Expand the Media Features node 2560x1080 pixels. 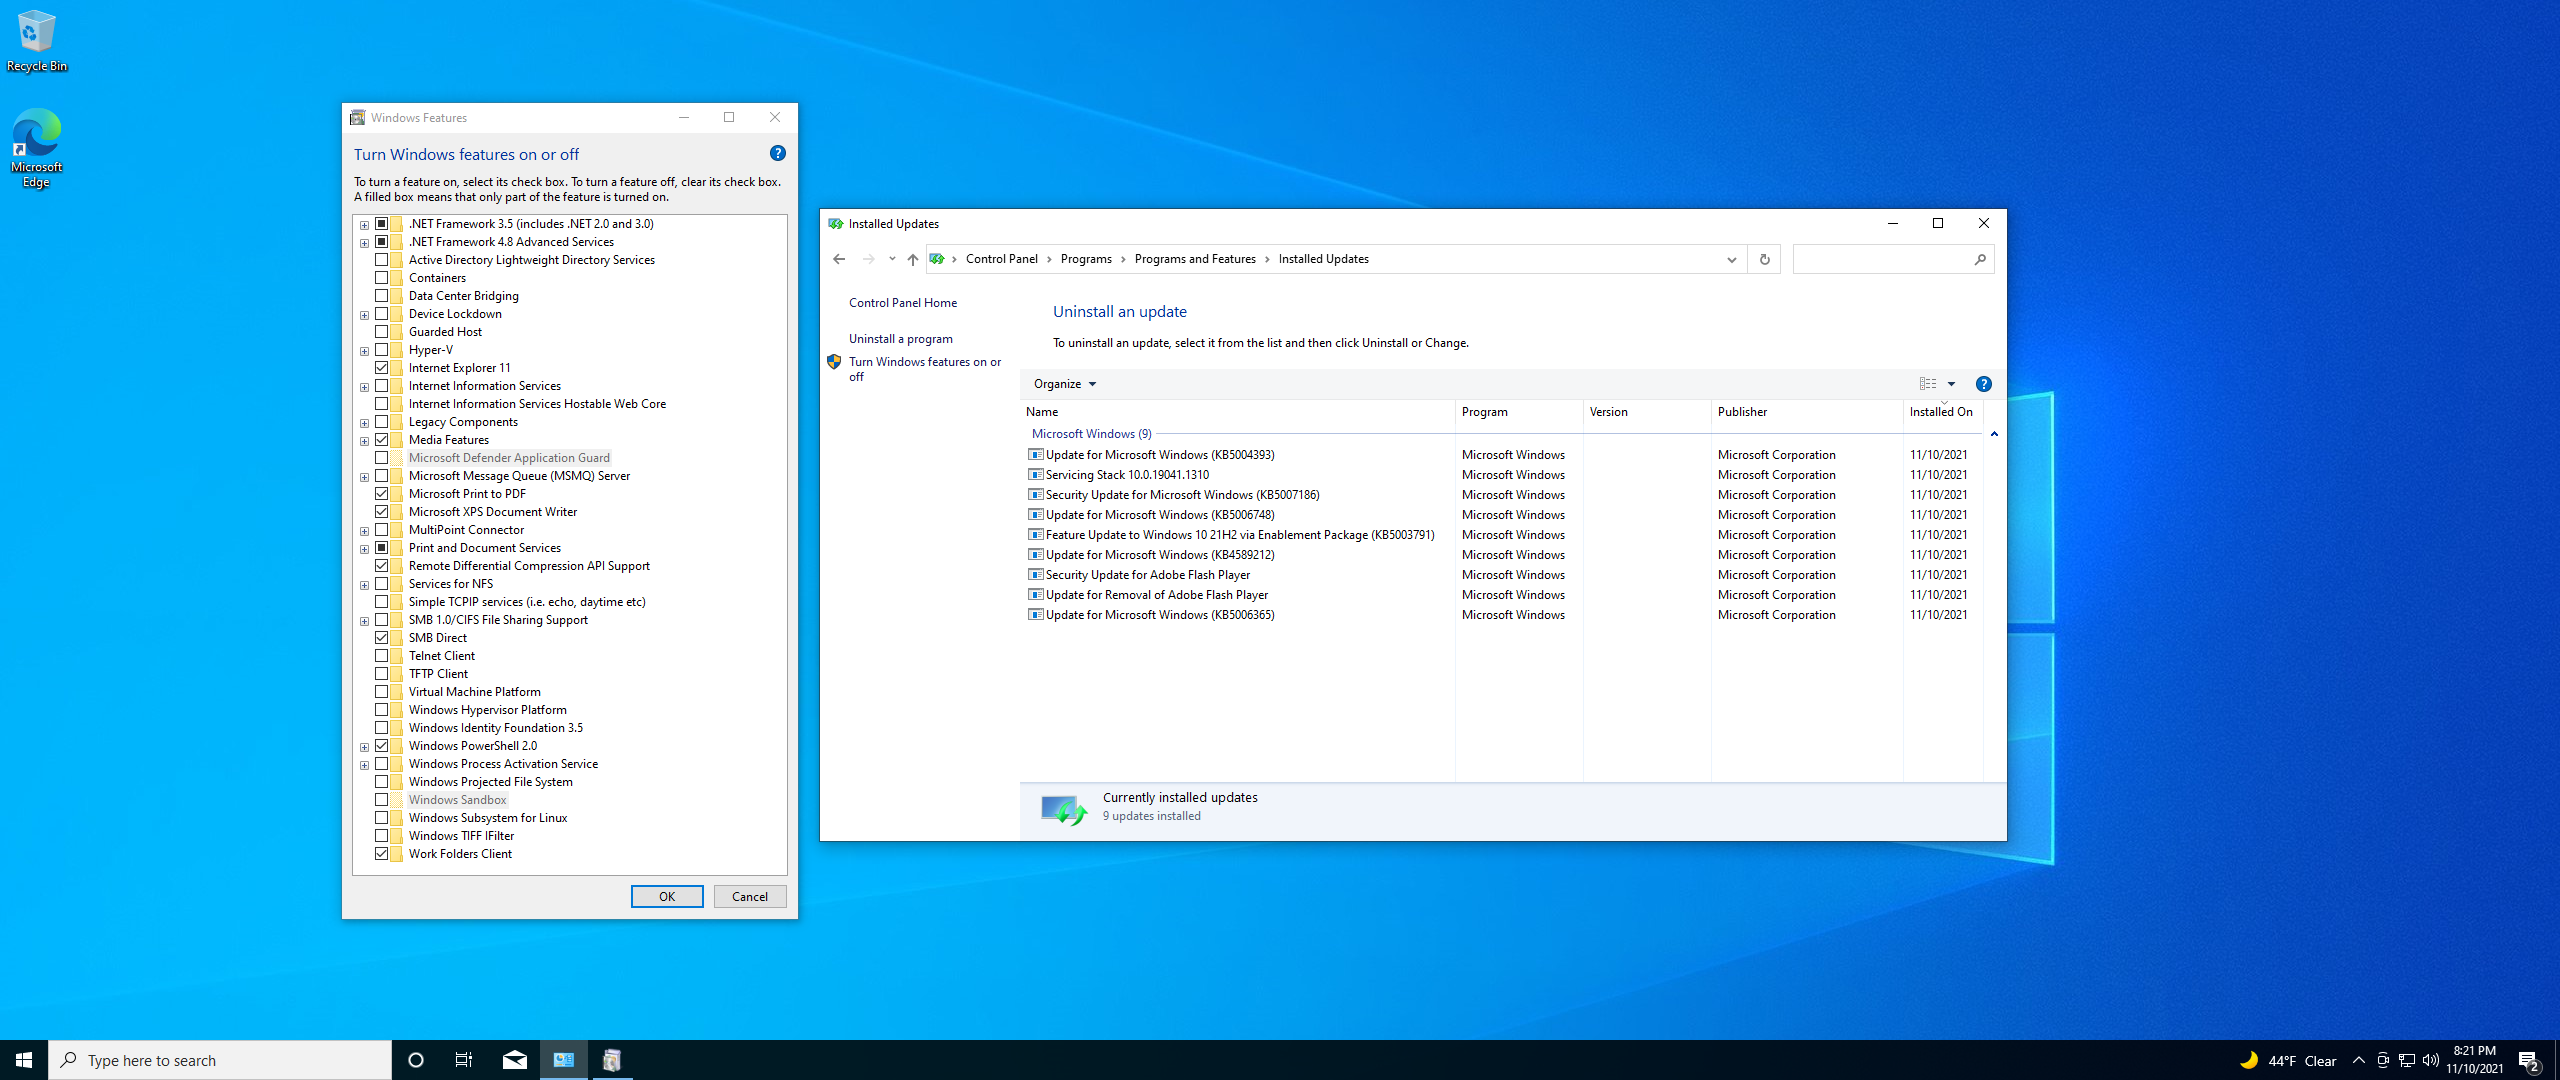[364, 441]
